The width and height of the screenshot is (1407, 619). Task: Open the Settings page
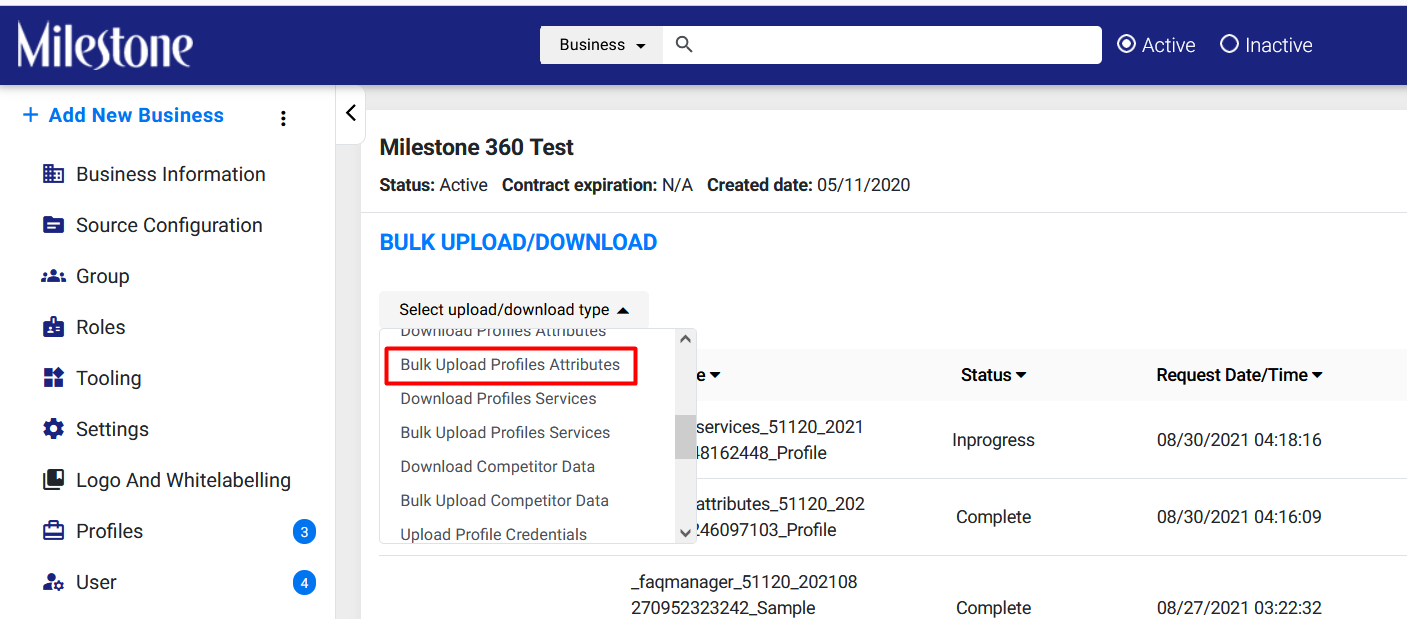click(x=112, y=429)
